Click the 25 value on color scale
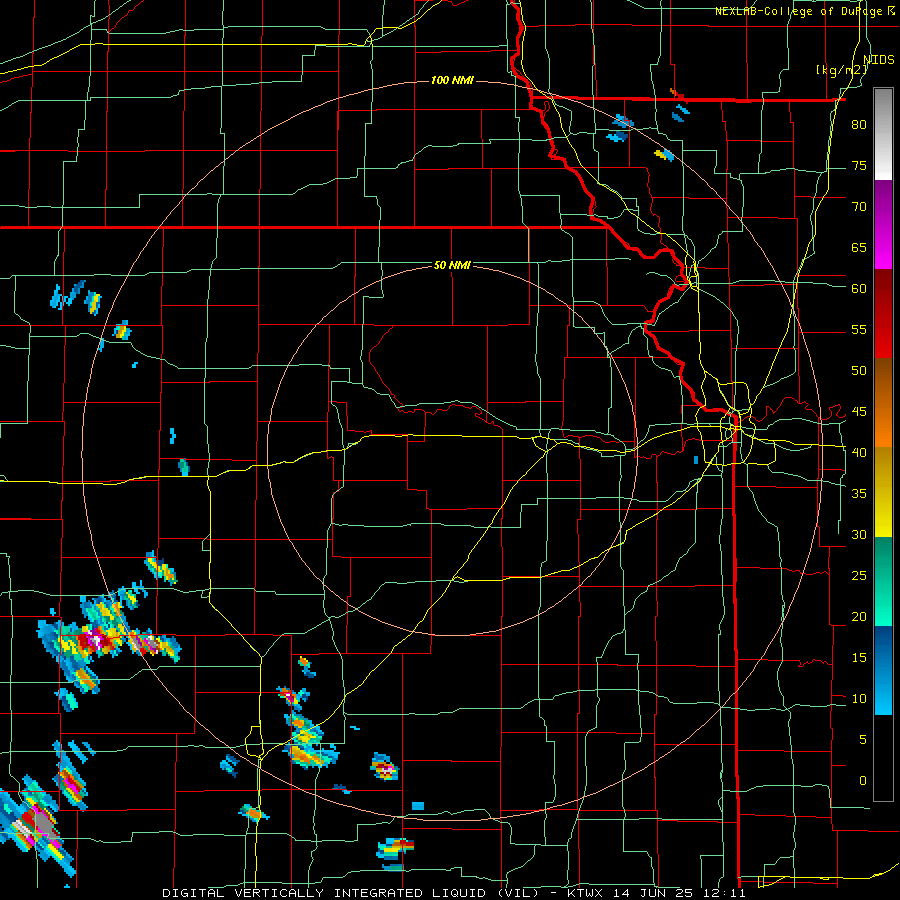This screenshot has width=900, height=900. coord(859,576)
